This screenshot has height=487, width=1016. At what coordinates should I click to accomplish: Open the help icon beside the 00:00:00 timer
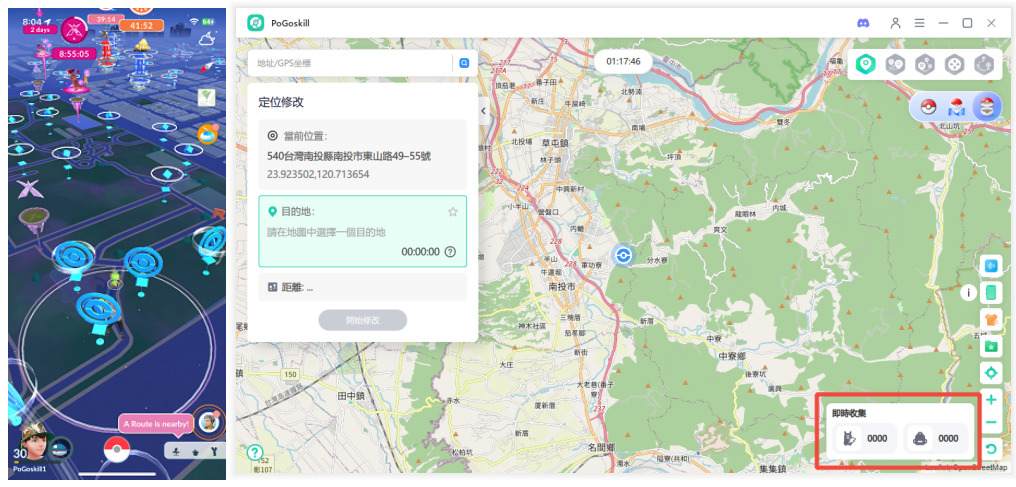(x=450, y=252)
